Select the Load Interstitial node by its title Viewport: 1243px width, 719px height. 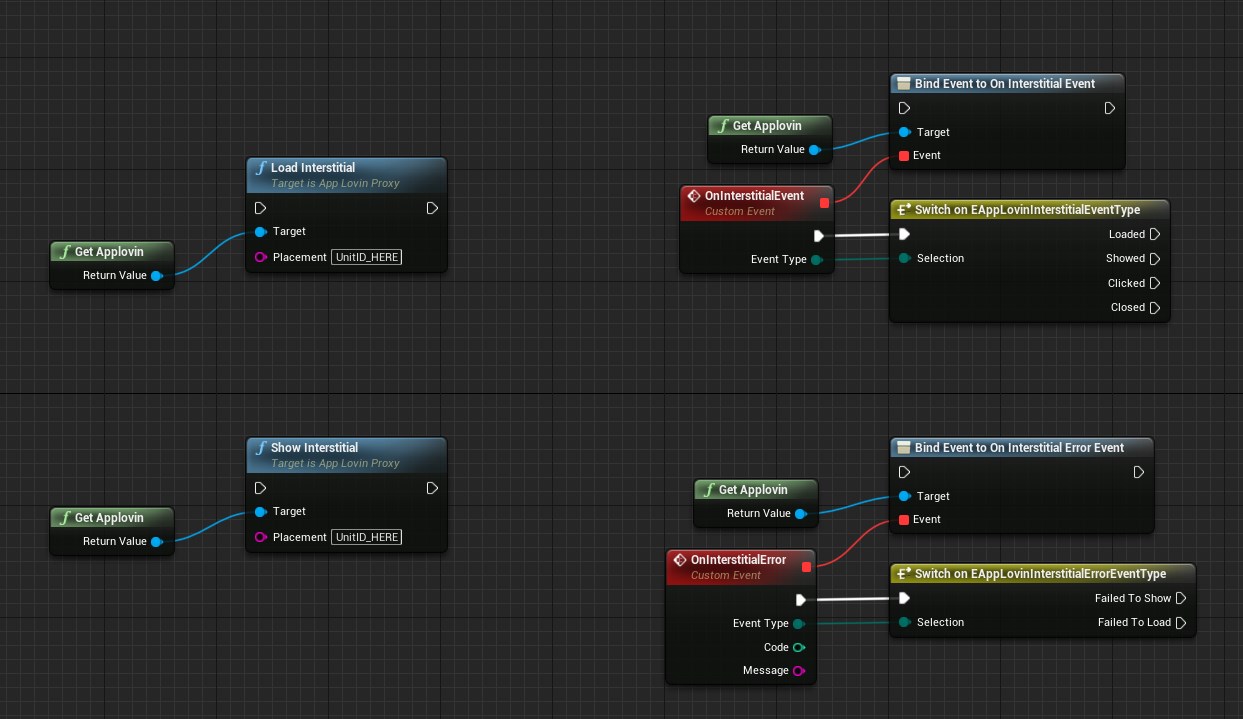pos(313,168)
